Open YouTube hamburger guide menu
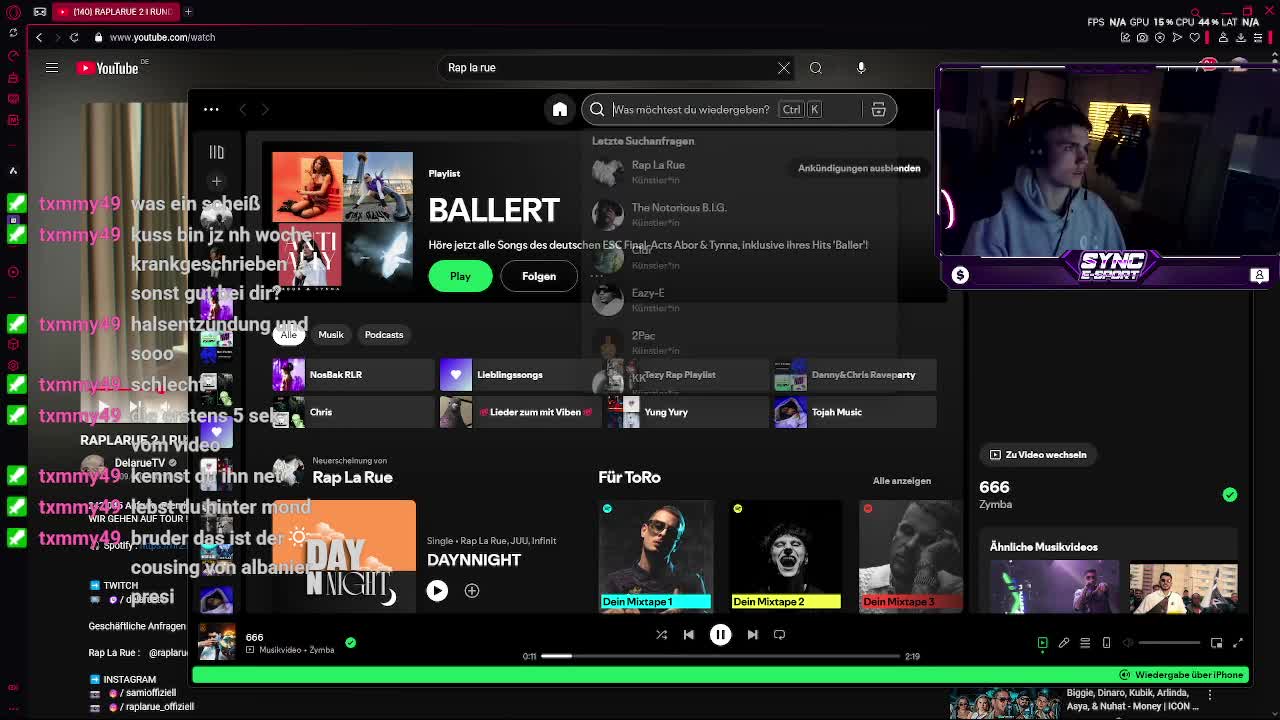 tap(52, 68)
